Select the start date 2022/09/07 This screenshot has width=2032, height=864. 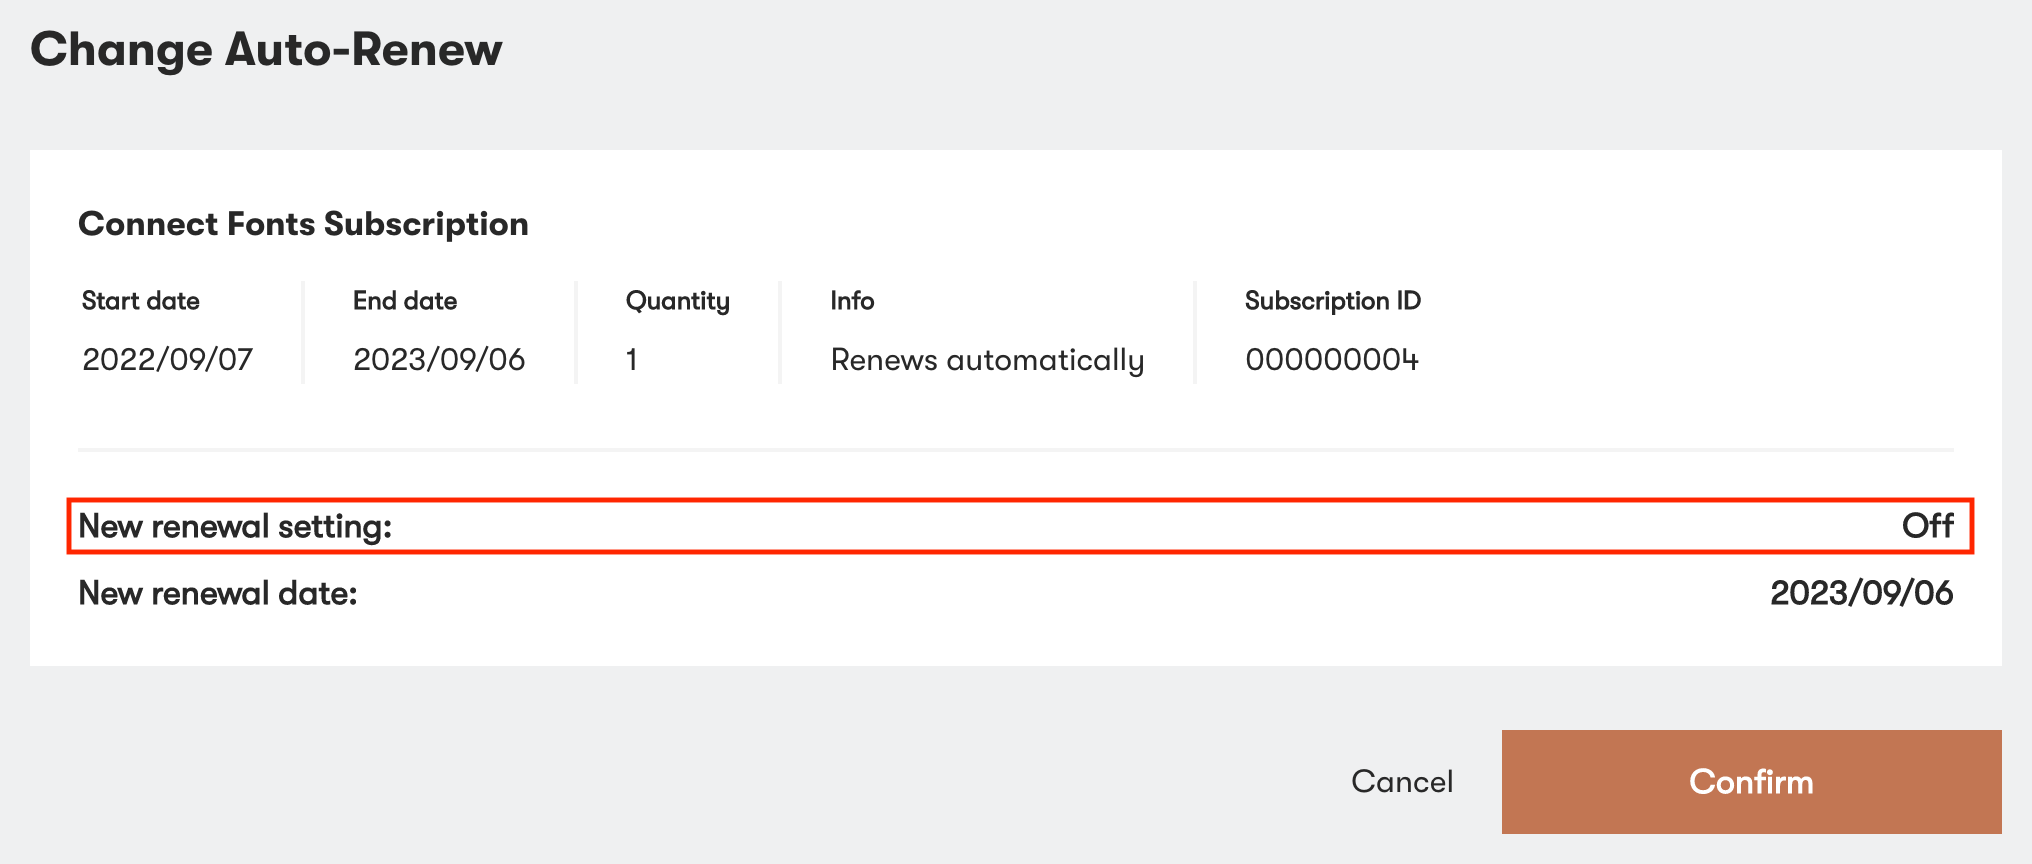pyautogui.click(x=168, y=360)
